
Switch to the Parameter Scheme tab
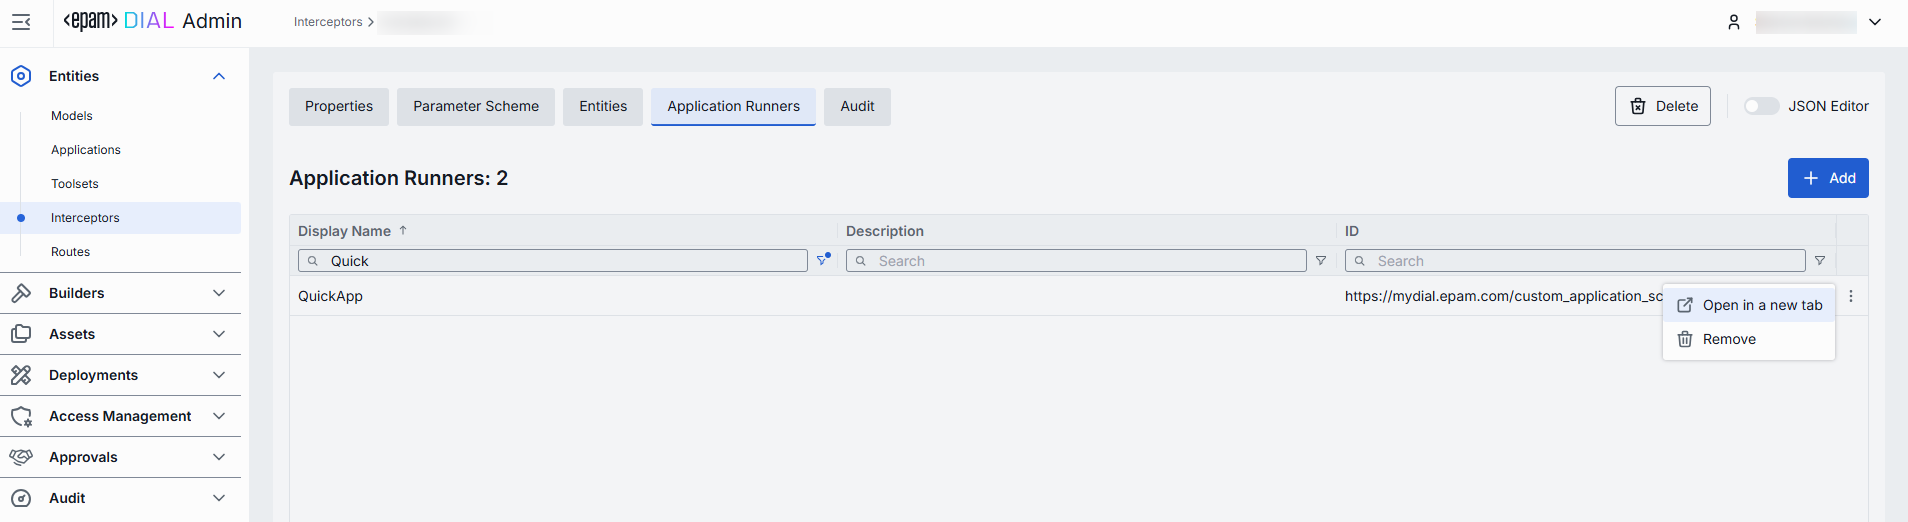coord(476,106)
